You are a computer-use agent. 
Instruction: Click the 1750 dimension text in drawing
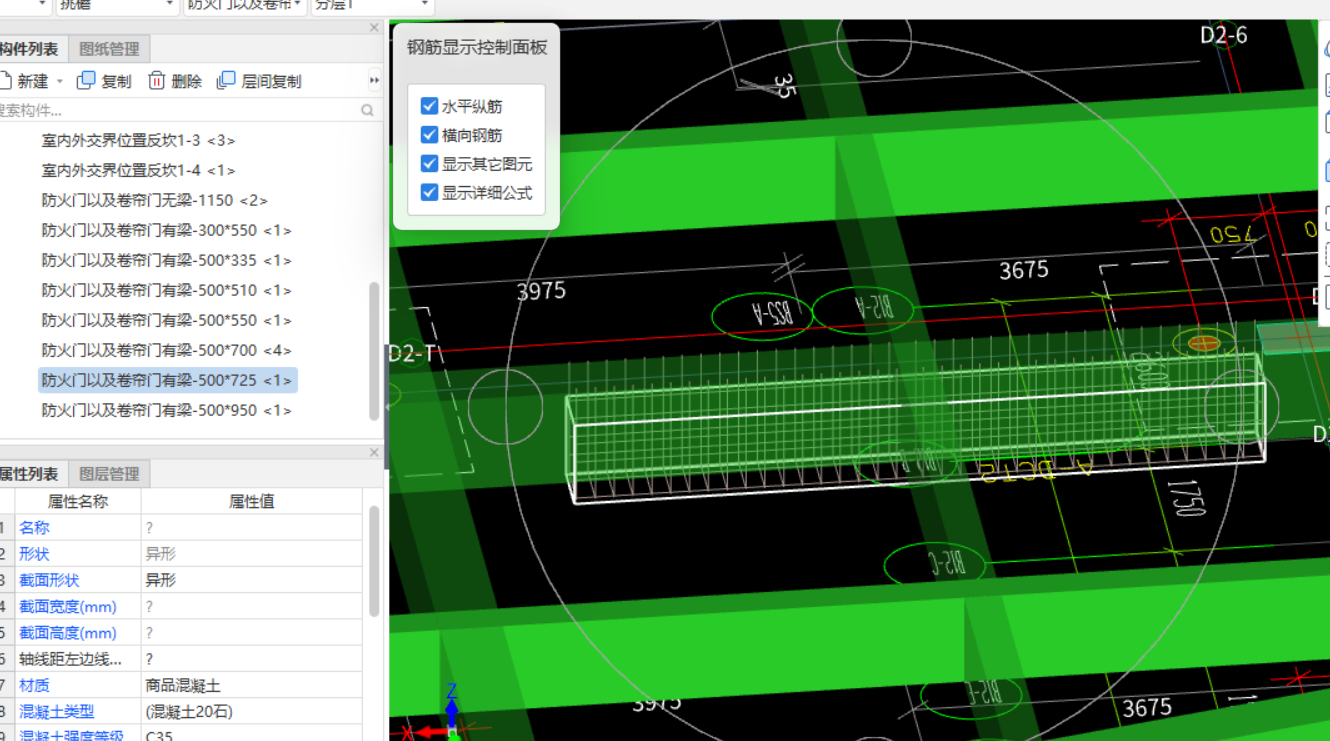[x=1185, y=497]
